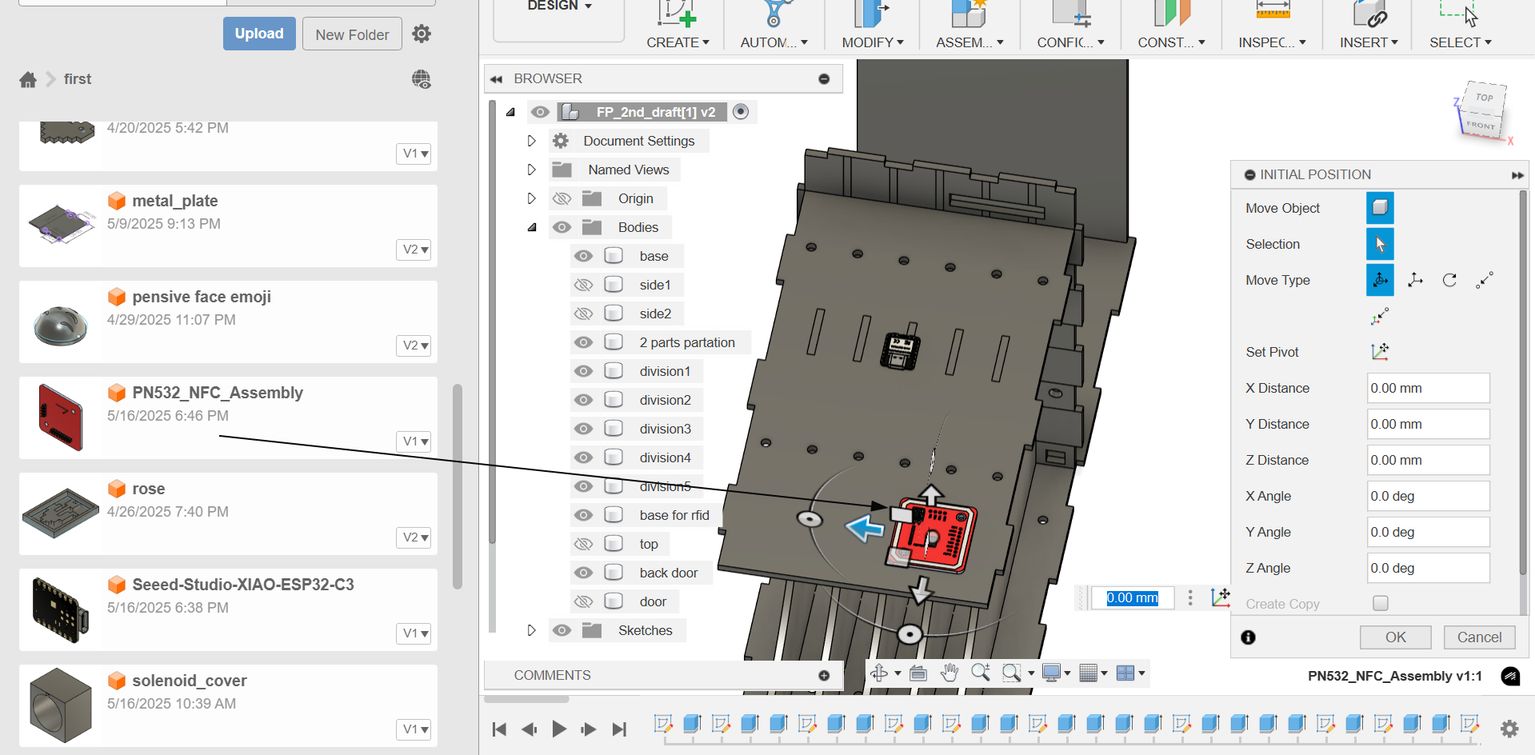
Task: Expand the Initial Position dialog with double arrows
Action: pyautogui.click(x=1518, y=175)
